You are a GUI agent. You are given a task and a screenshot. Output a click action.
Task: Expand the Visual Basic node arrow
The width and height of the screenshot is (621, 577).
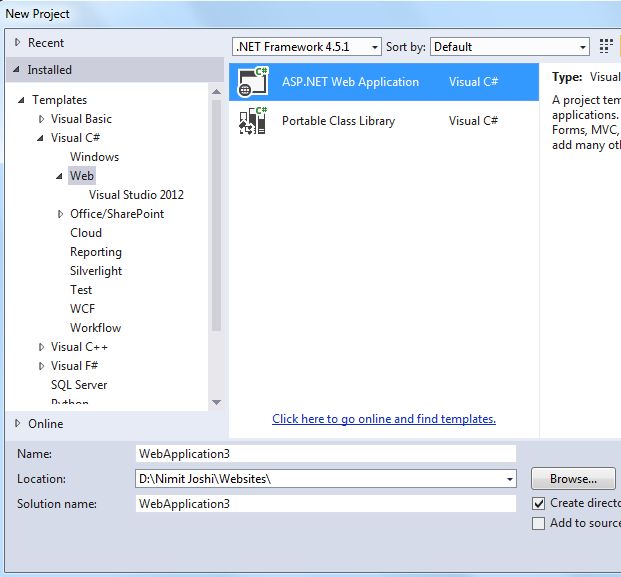(x=41, y=119)
